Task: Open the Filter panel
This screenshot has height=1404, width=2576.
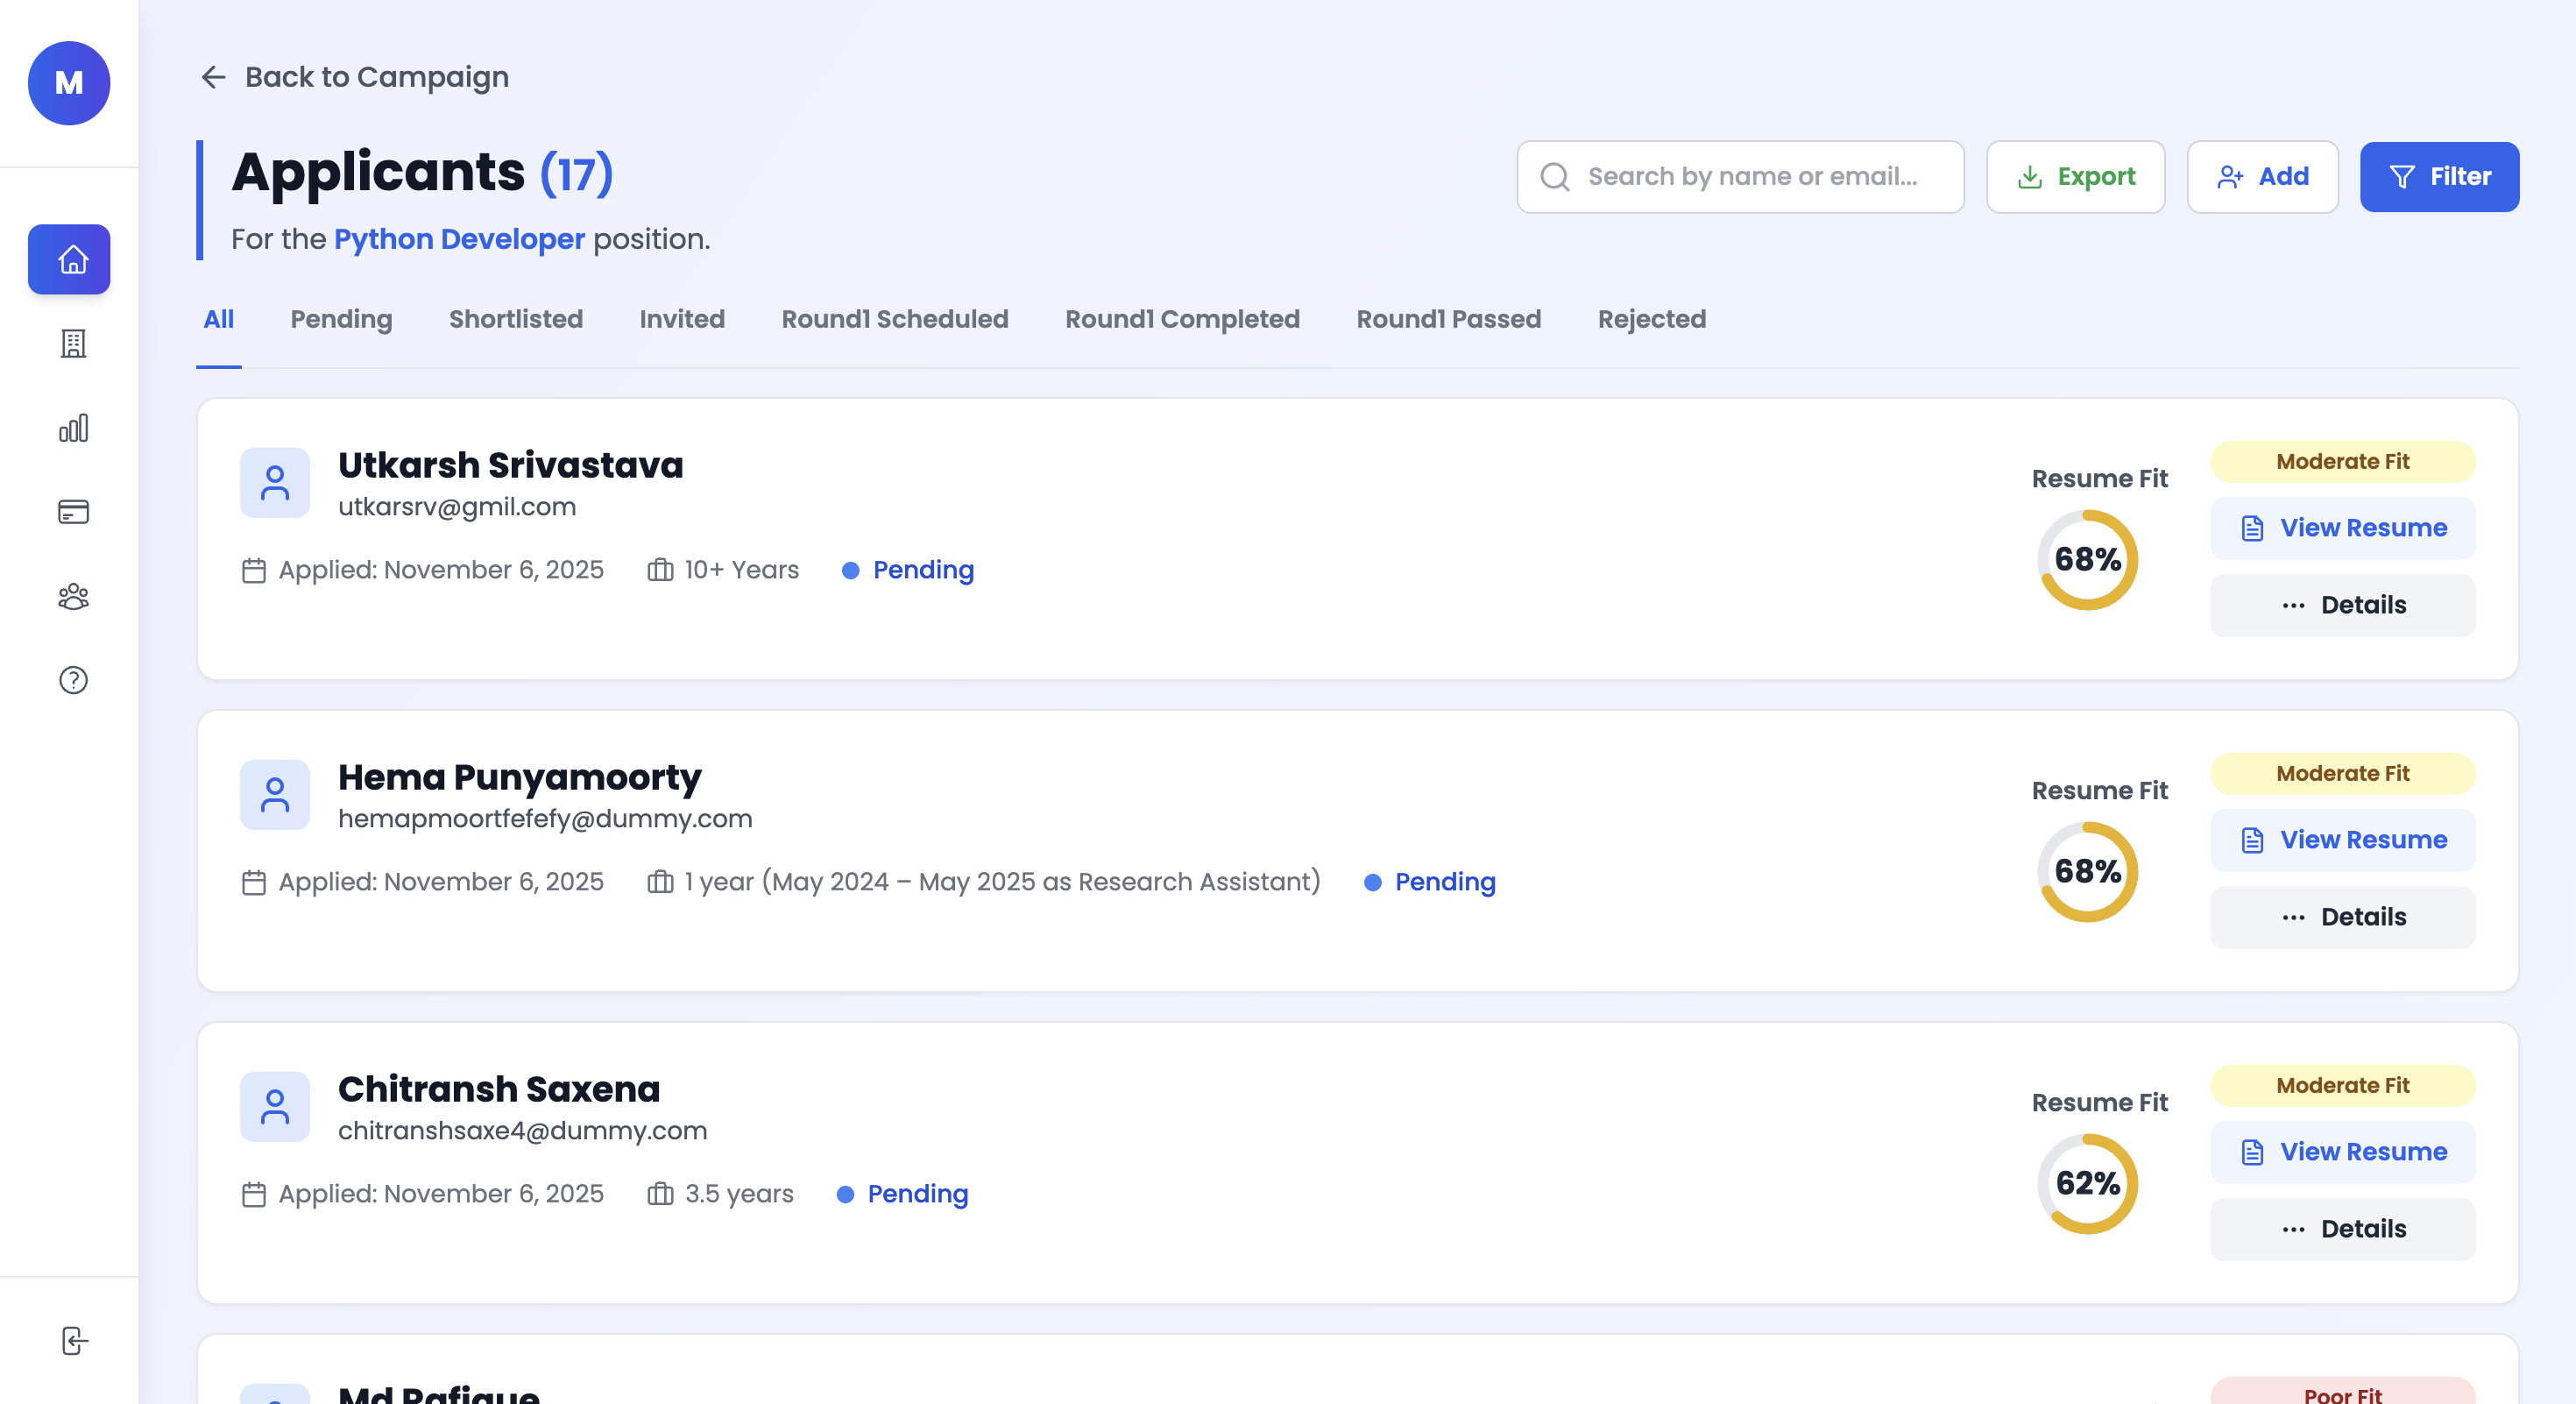Action: [2439, 176]
